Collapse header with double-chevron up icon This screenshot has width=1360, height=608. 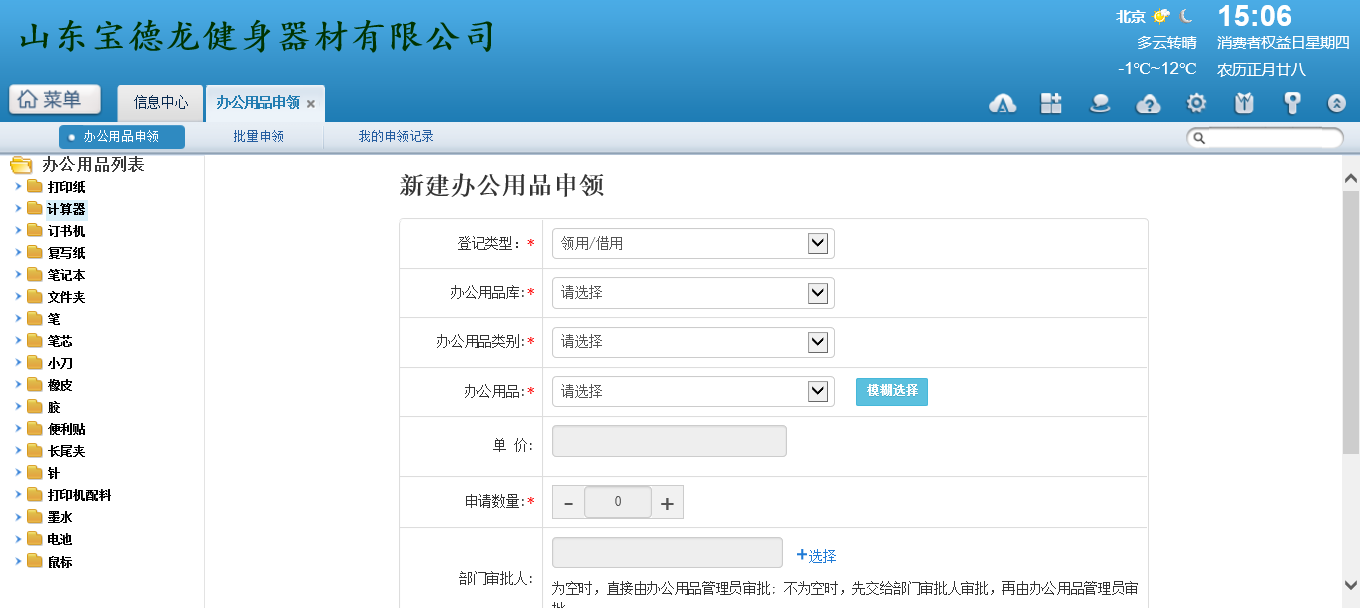point(1337,104)
